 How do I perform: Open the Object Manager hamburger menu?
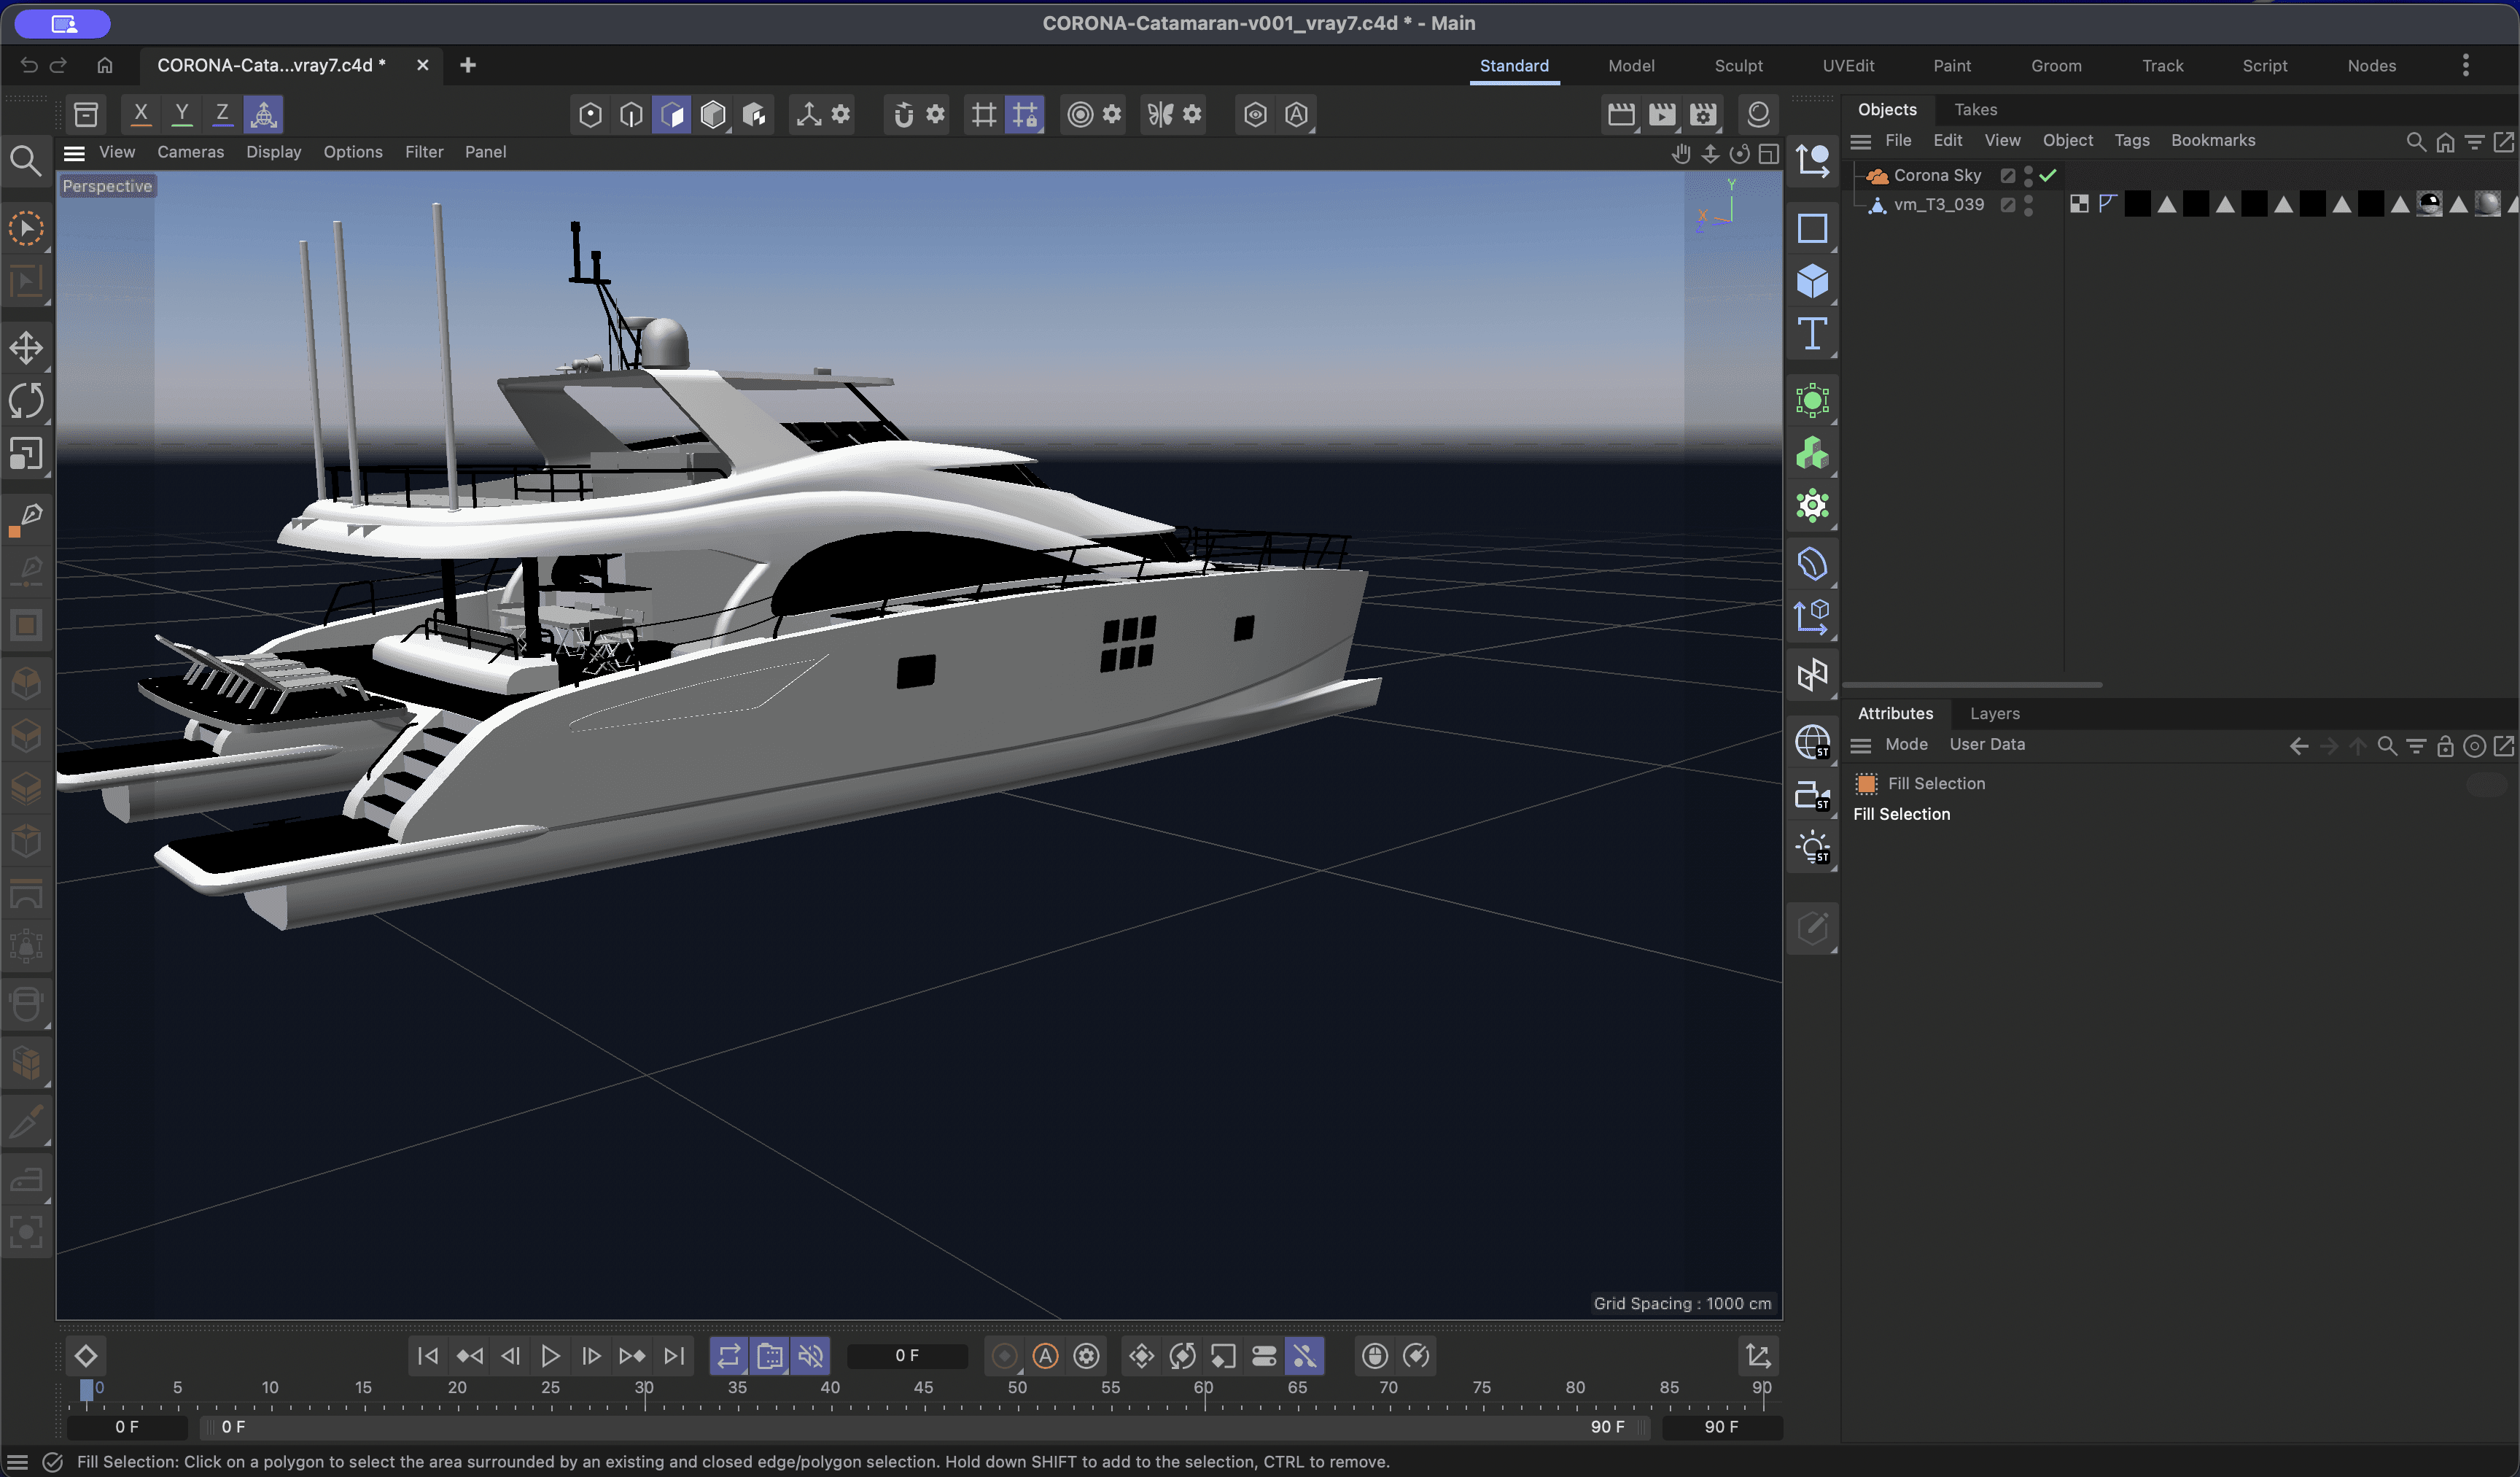pyautogui.click(x=1861, y=141)
